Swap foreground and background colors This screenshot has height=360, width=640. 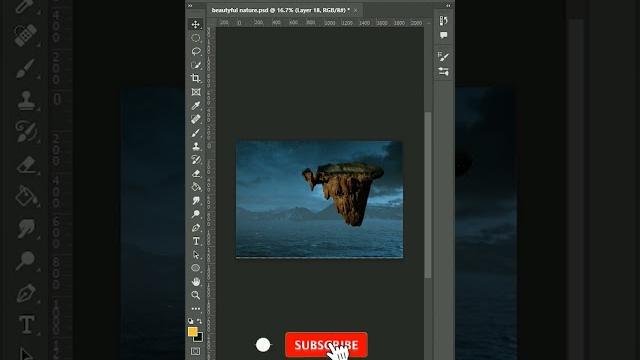tap(200, 321)
